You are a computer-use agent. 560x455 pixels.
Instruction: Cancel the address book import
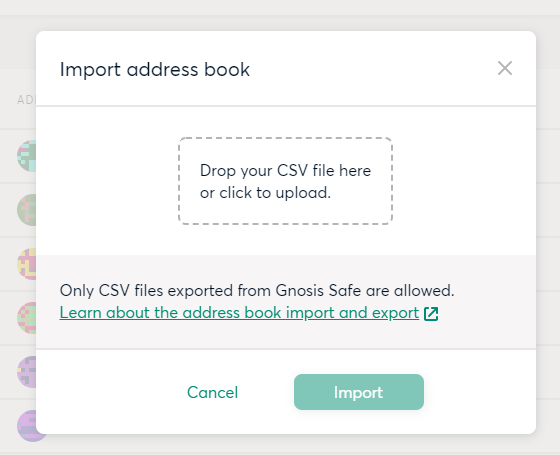pos(212,392)
